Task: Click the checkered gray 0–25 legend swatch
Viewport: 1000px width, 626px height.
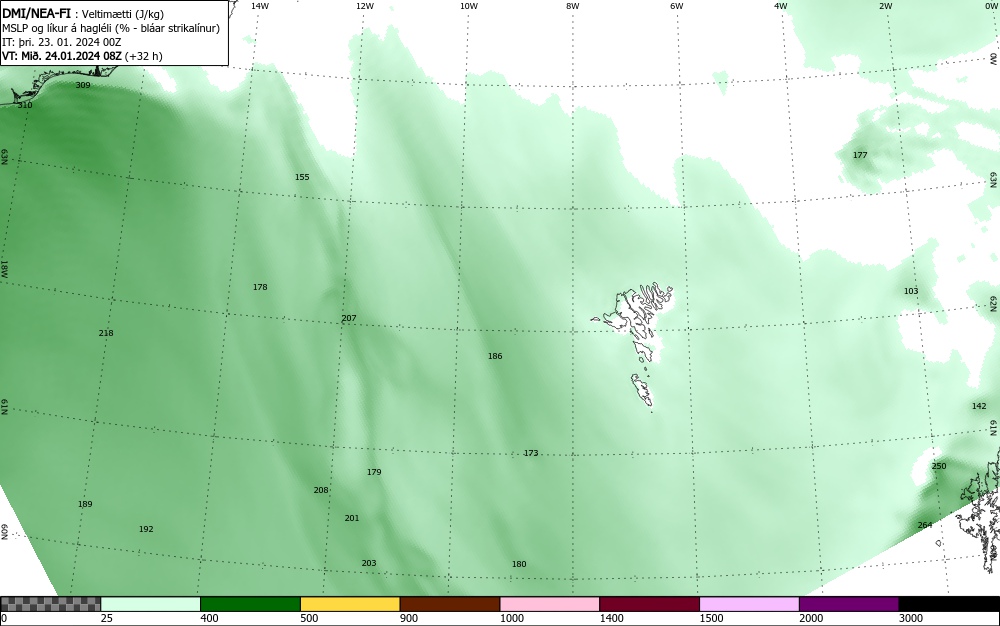Action: 50,604
